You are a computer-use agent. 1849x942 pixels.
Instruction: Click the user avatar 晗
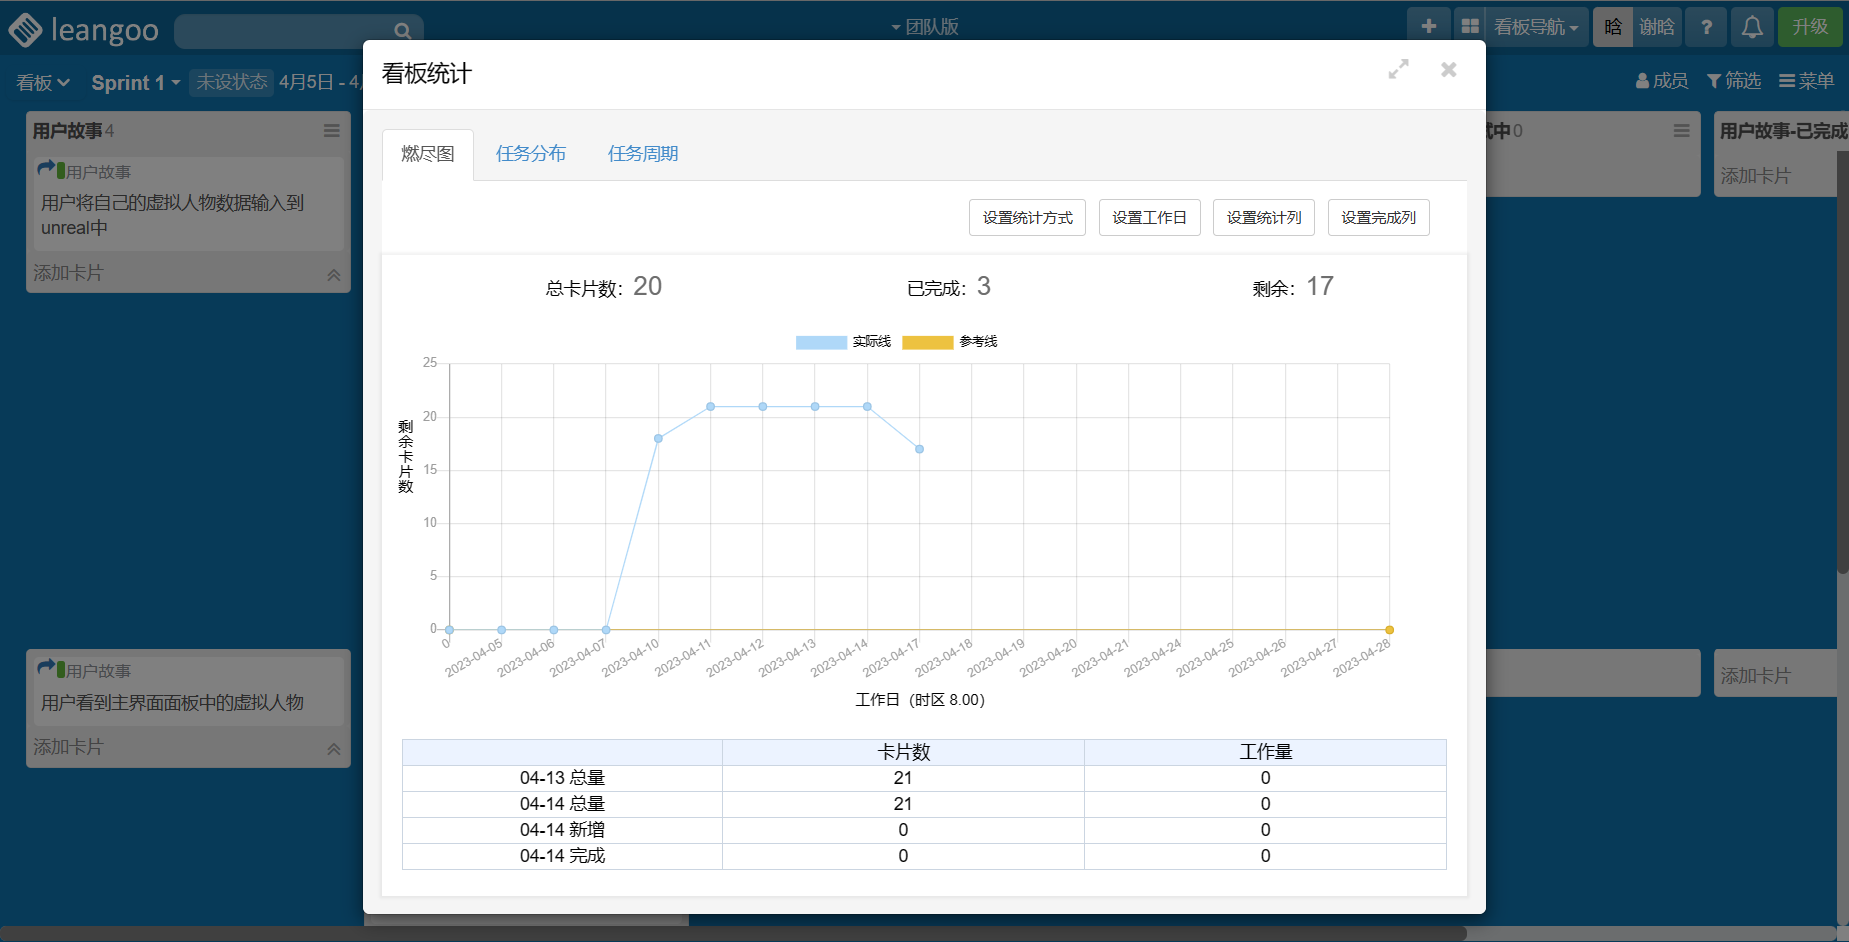pyautogui.click(x=1613, y=27)
